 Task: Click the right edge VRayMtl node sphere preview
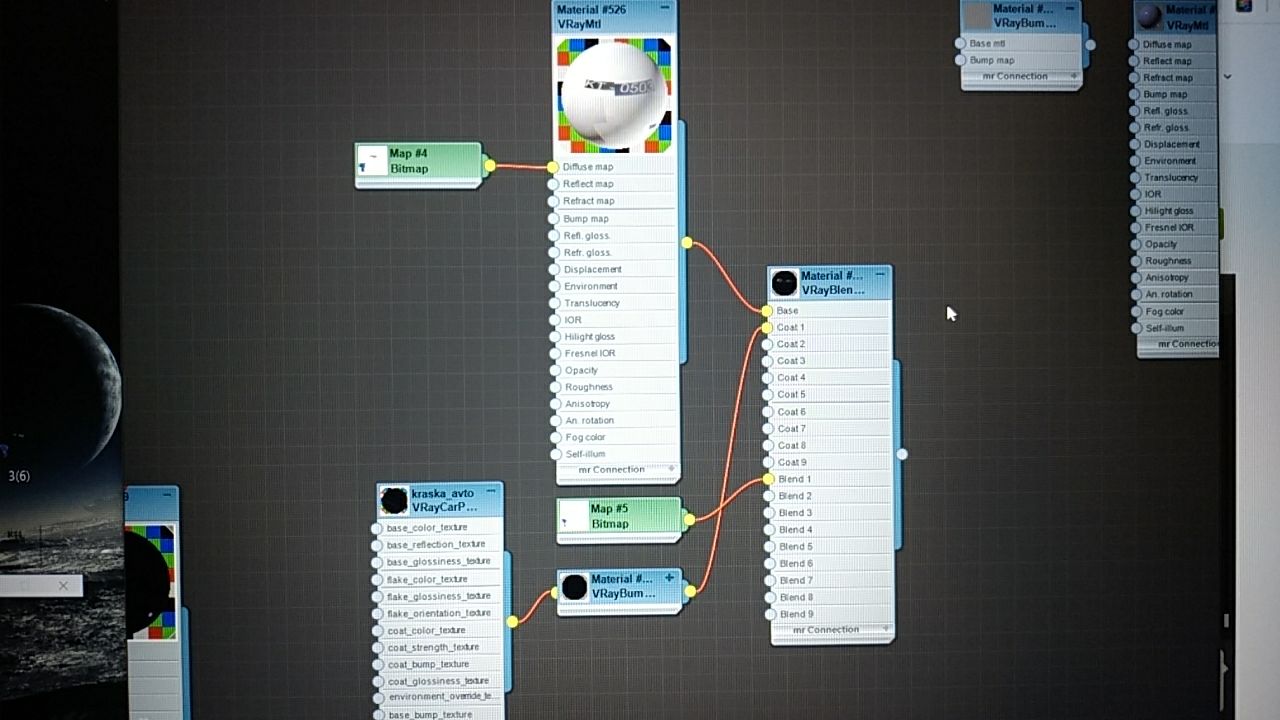pyautogui.click(x=1150, y=16)
